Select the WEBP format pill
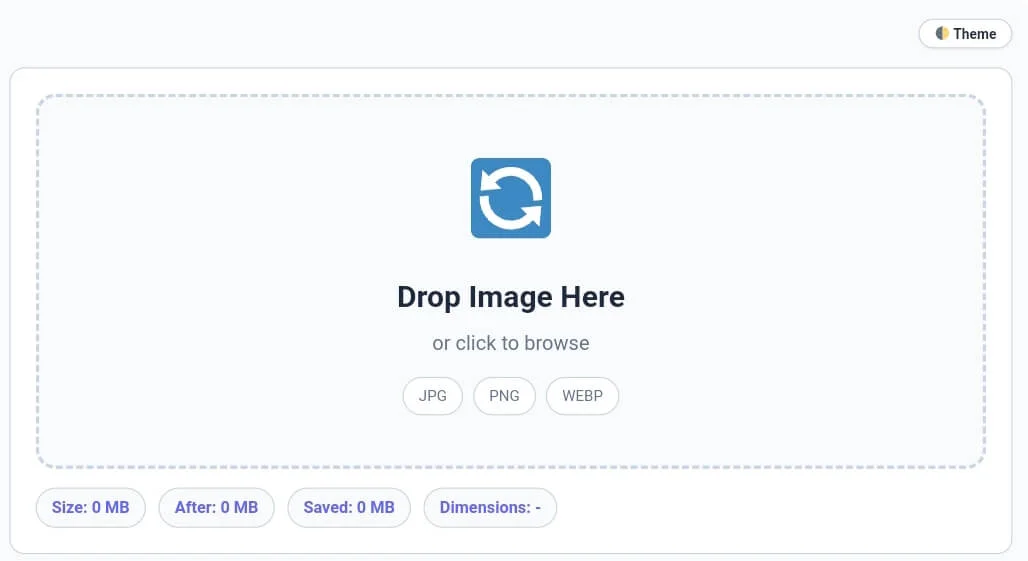 pyautogui.click(x=582, y=396)
